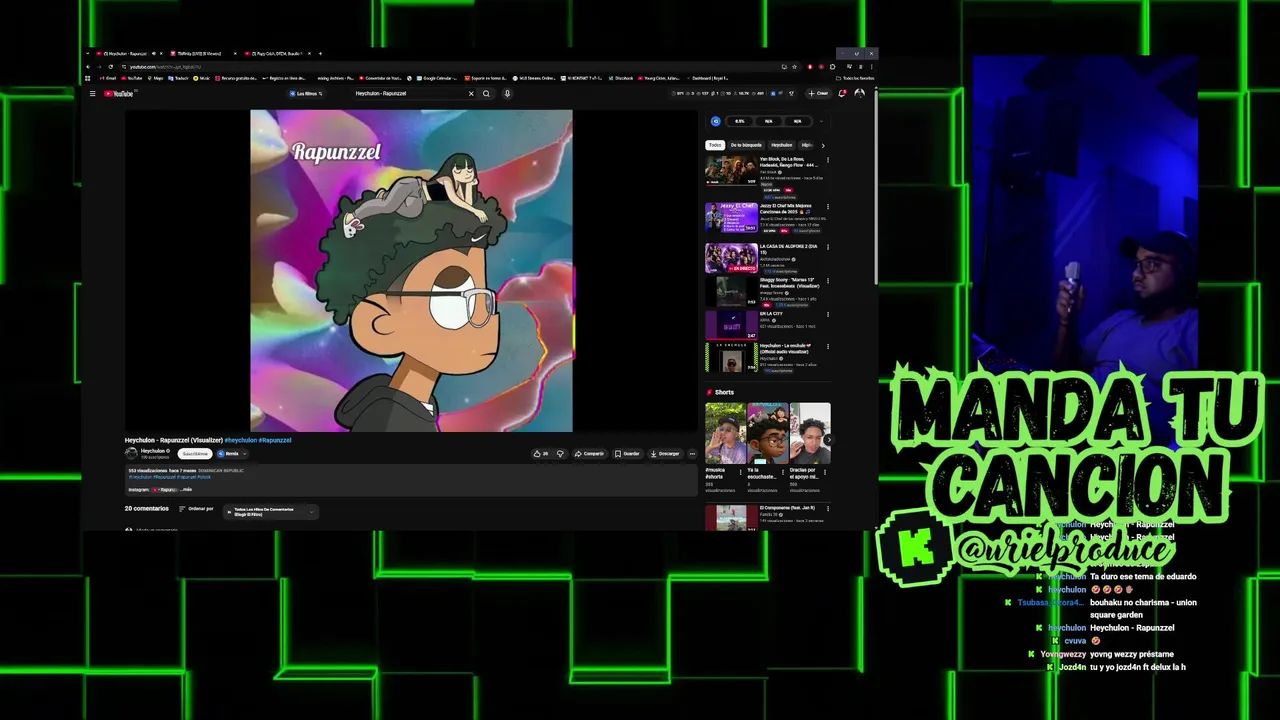Start voice search with the microphone icon

(x=507, y=94)
